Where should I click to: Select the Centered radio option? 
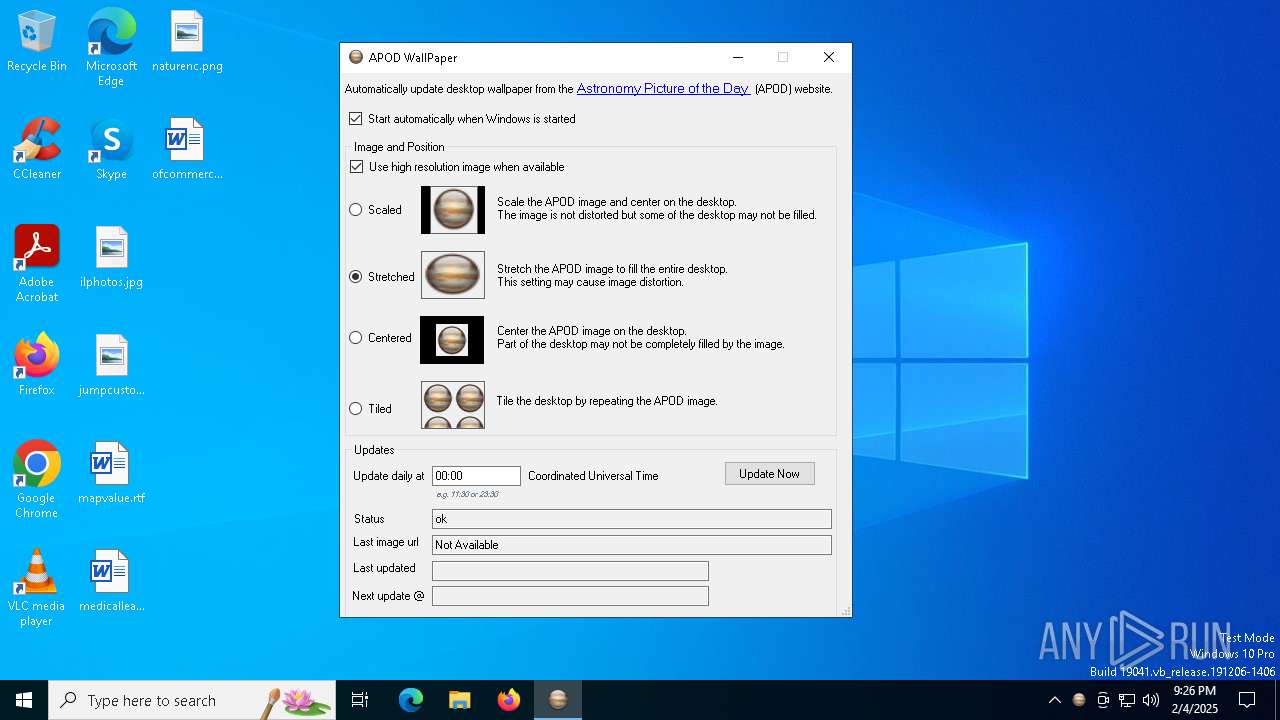pyautogui.click(x=380, y=338)
